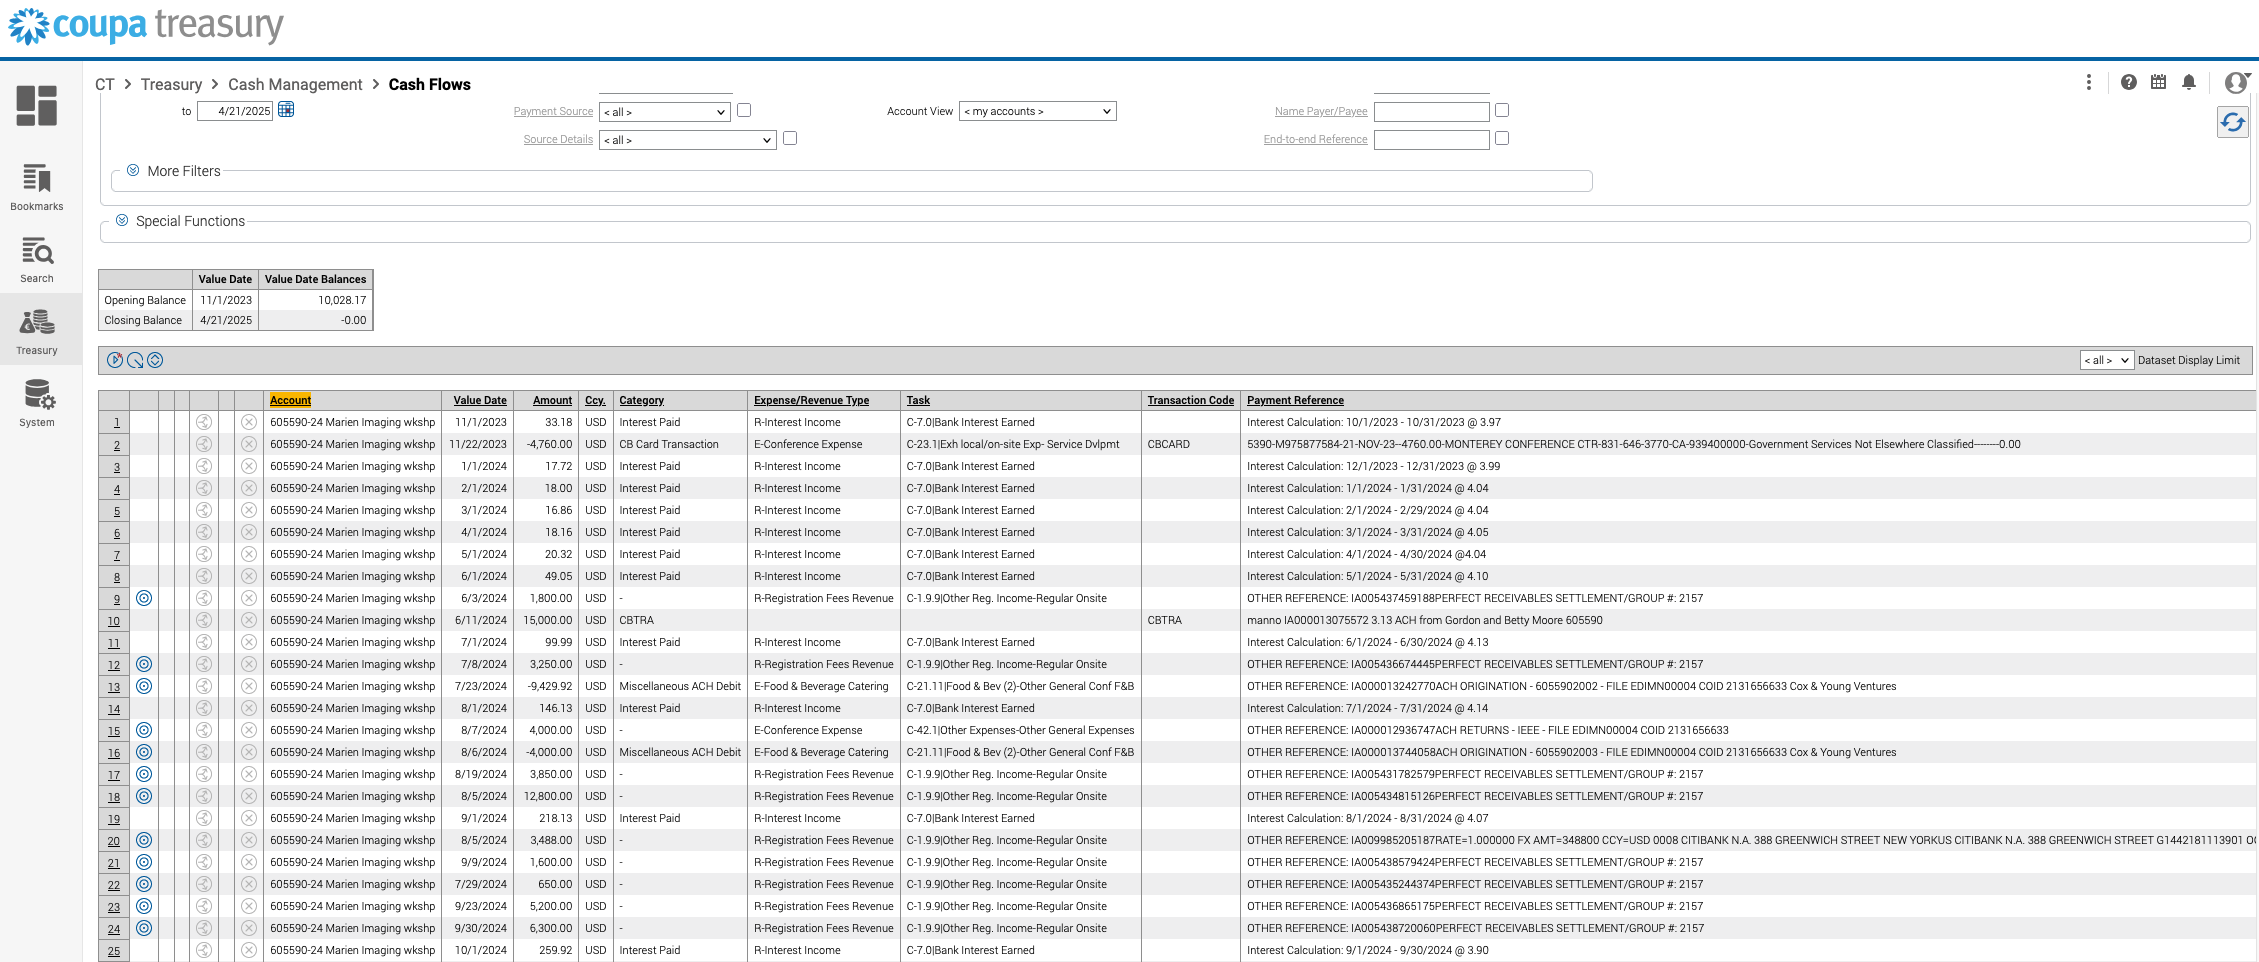Open Bookmarks in the left sidebar
Image resolution: width=2259 pixels, height=962 pixels.
[x=37, y=187]
